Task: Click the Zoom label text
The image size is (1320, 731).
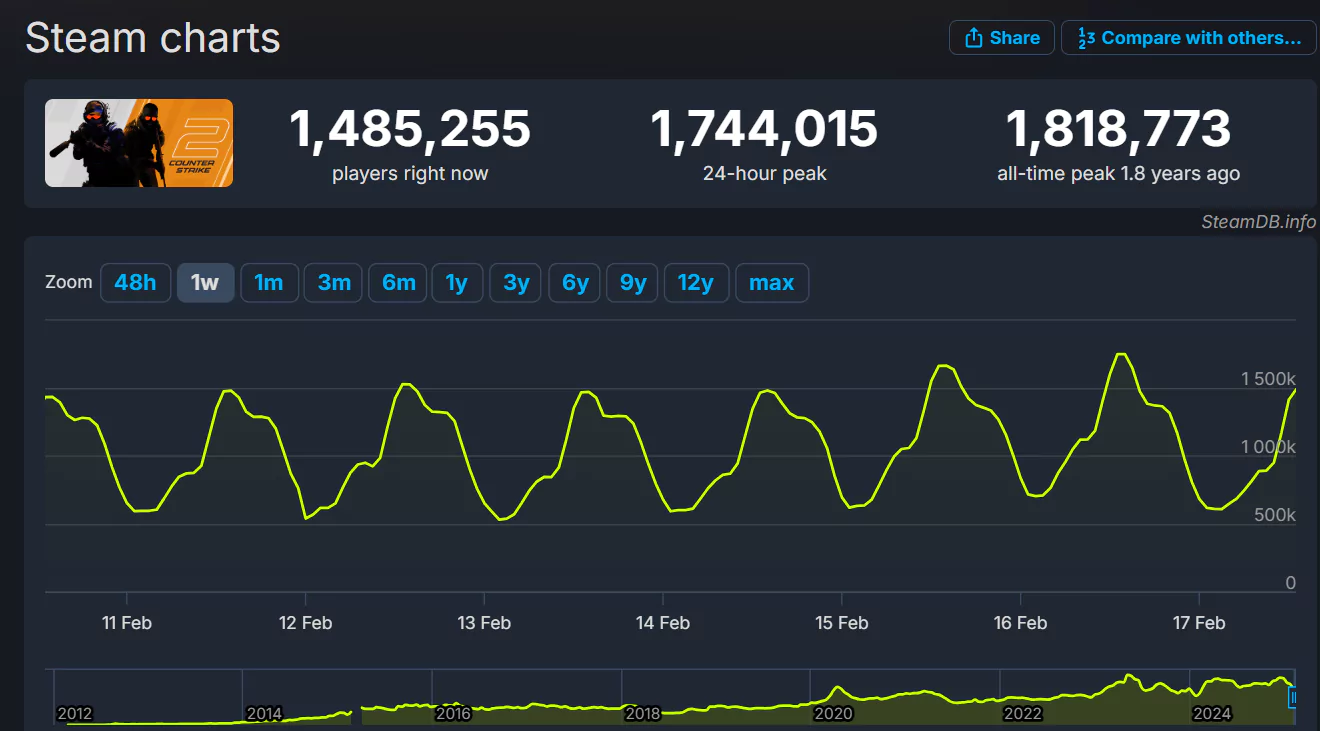Action: click(69, 282)
